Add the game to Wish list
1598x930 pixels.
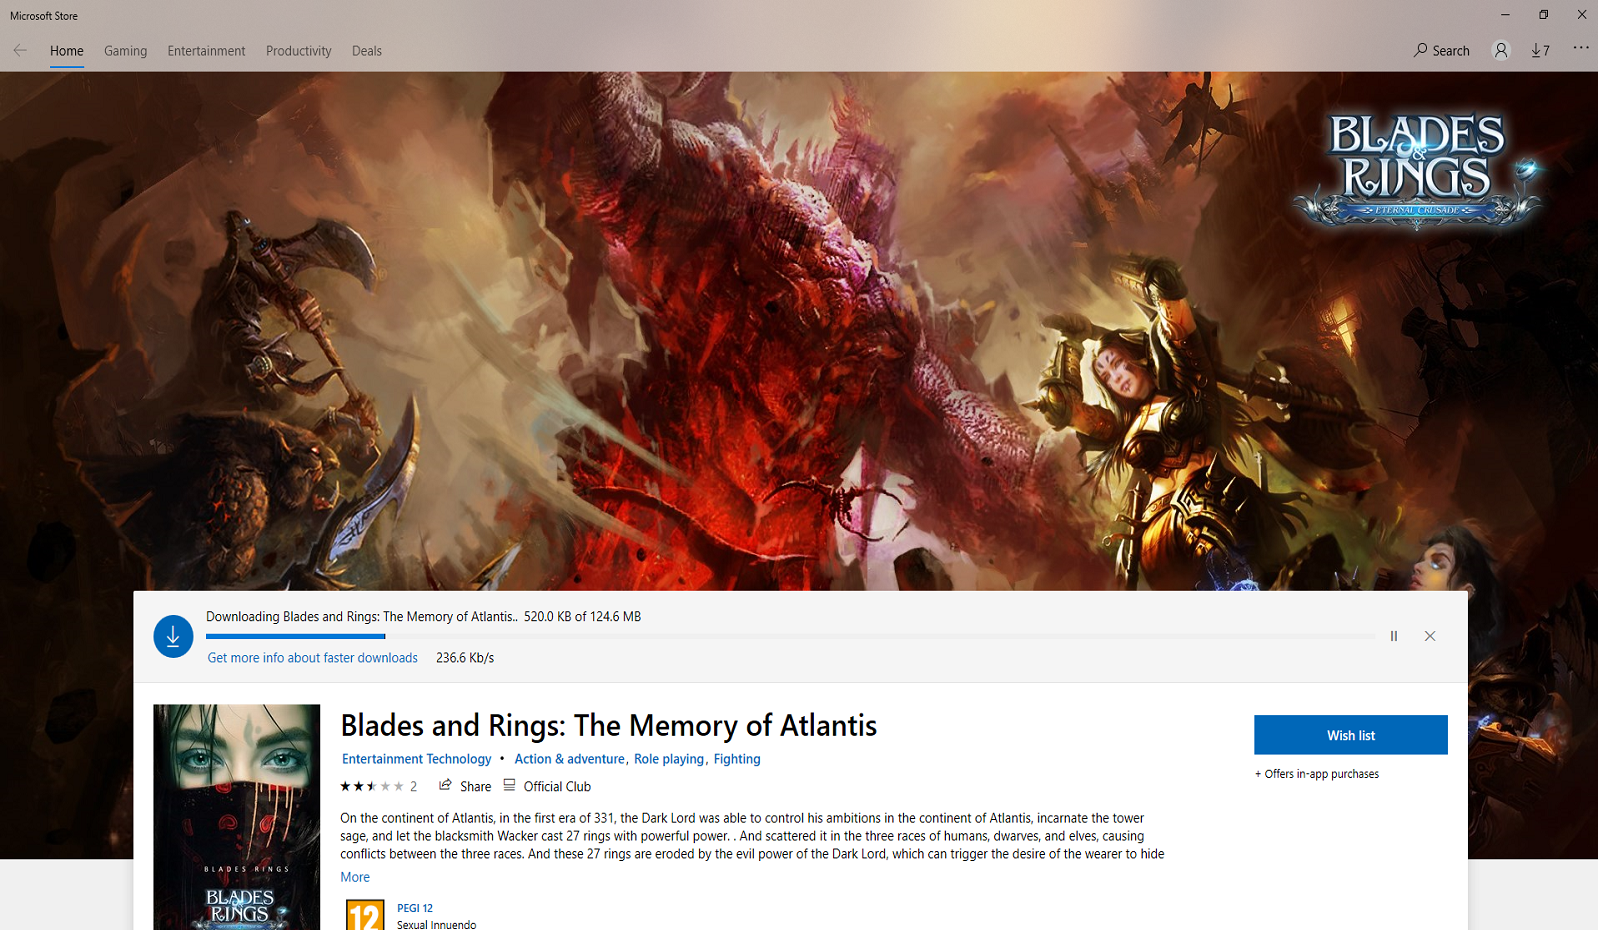click(x=1351, y=735)
